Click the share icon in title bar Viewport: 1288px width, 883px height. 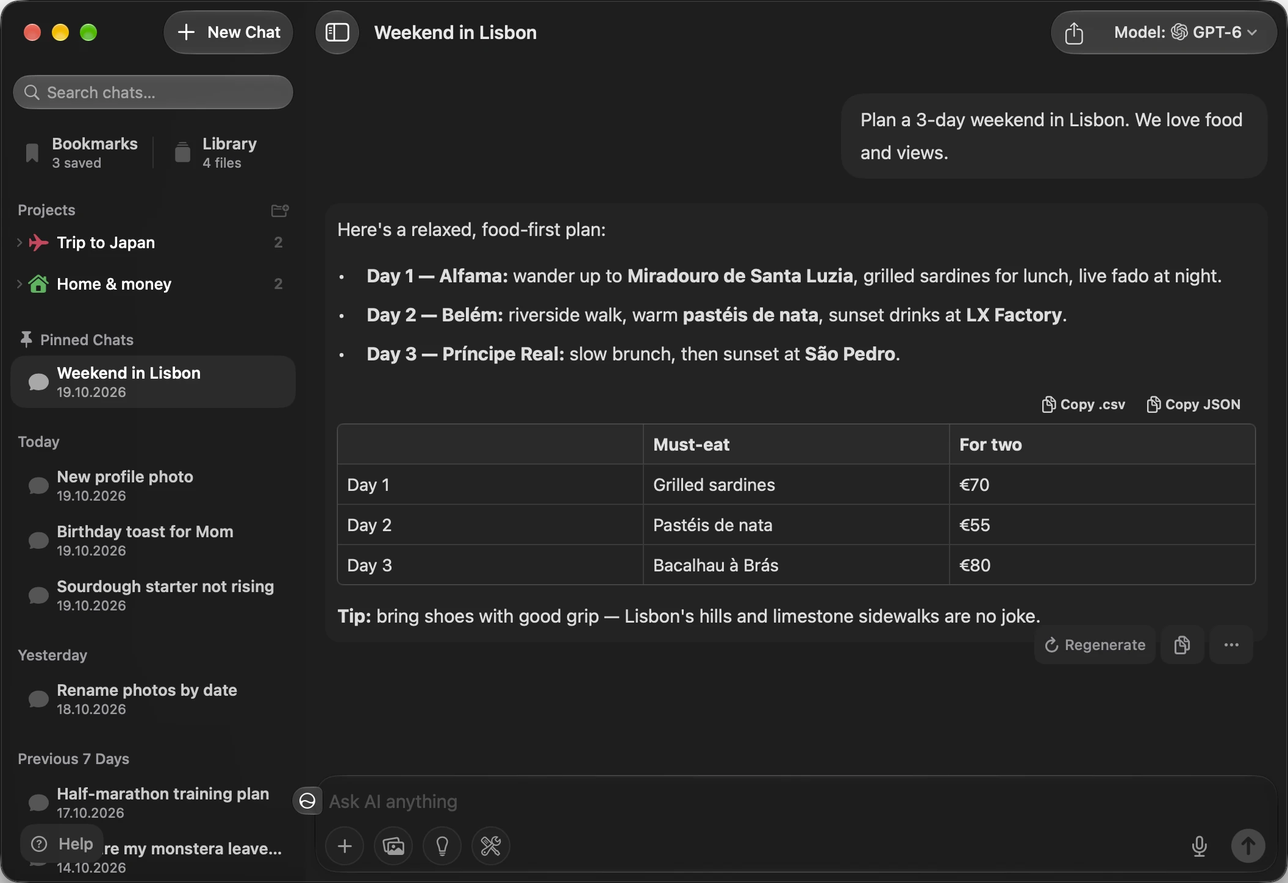coord(1074,33)
